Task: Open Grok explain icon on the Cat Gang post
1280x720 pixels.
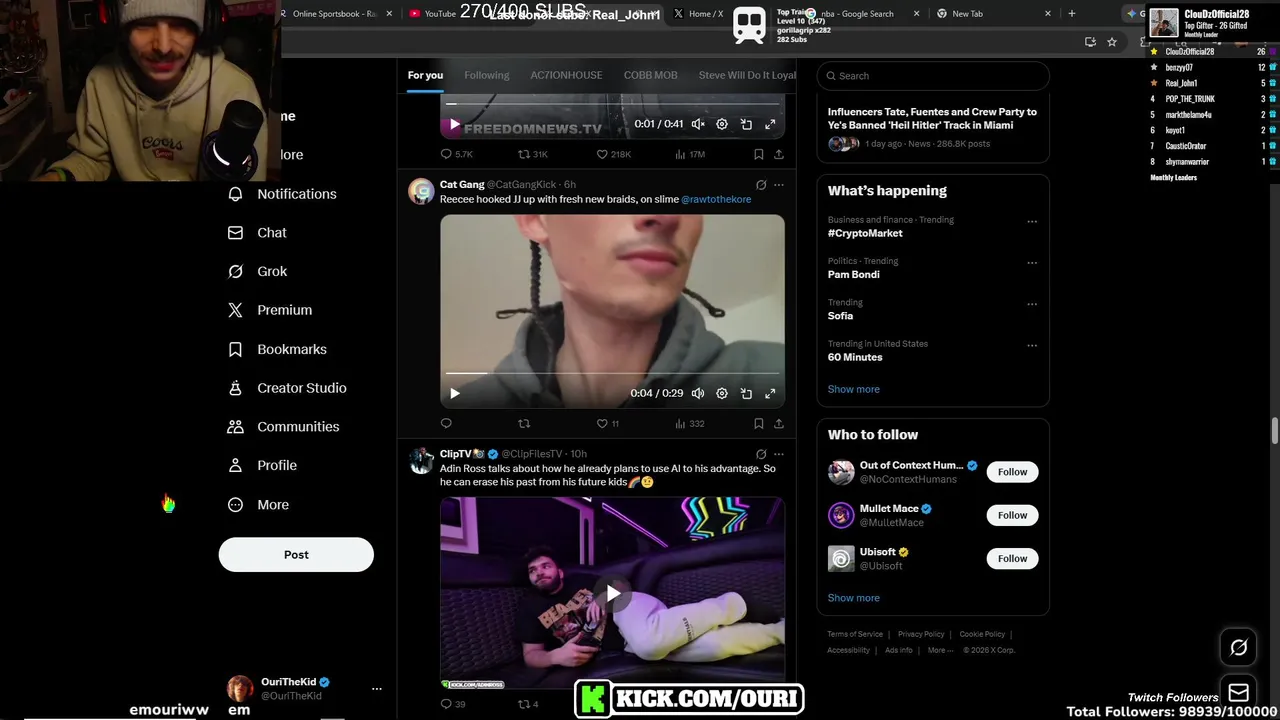Action: (761, 185)
